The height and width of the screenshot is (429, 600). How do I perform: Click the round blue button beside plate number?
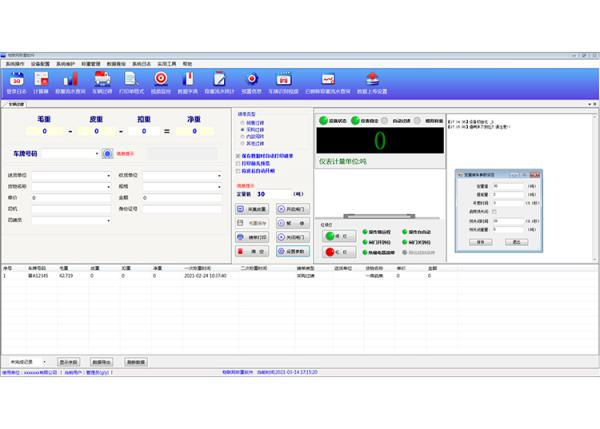108,154
